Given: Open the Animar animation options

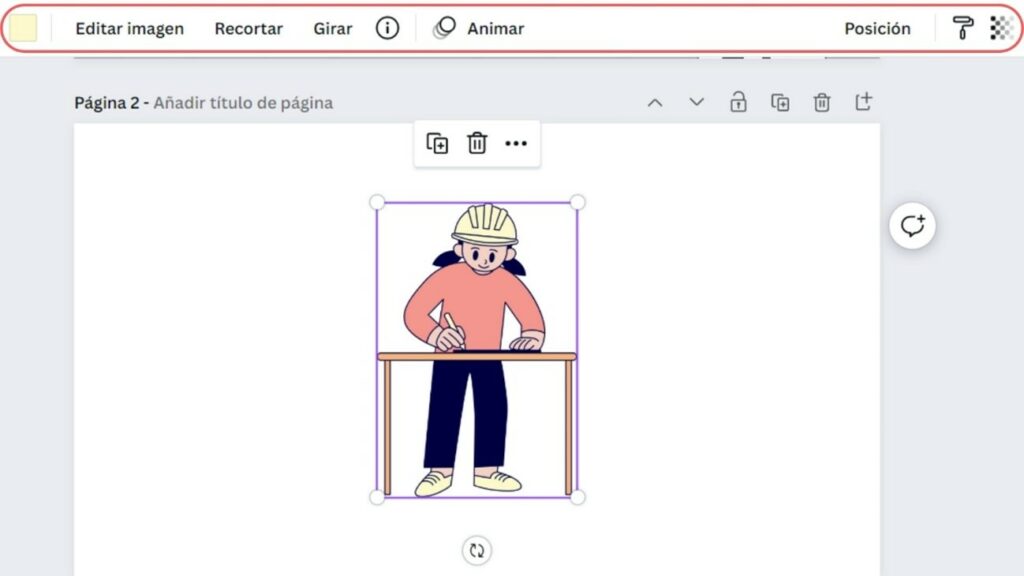Looking at the screenshot, I should pos(479,29).
